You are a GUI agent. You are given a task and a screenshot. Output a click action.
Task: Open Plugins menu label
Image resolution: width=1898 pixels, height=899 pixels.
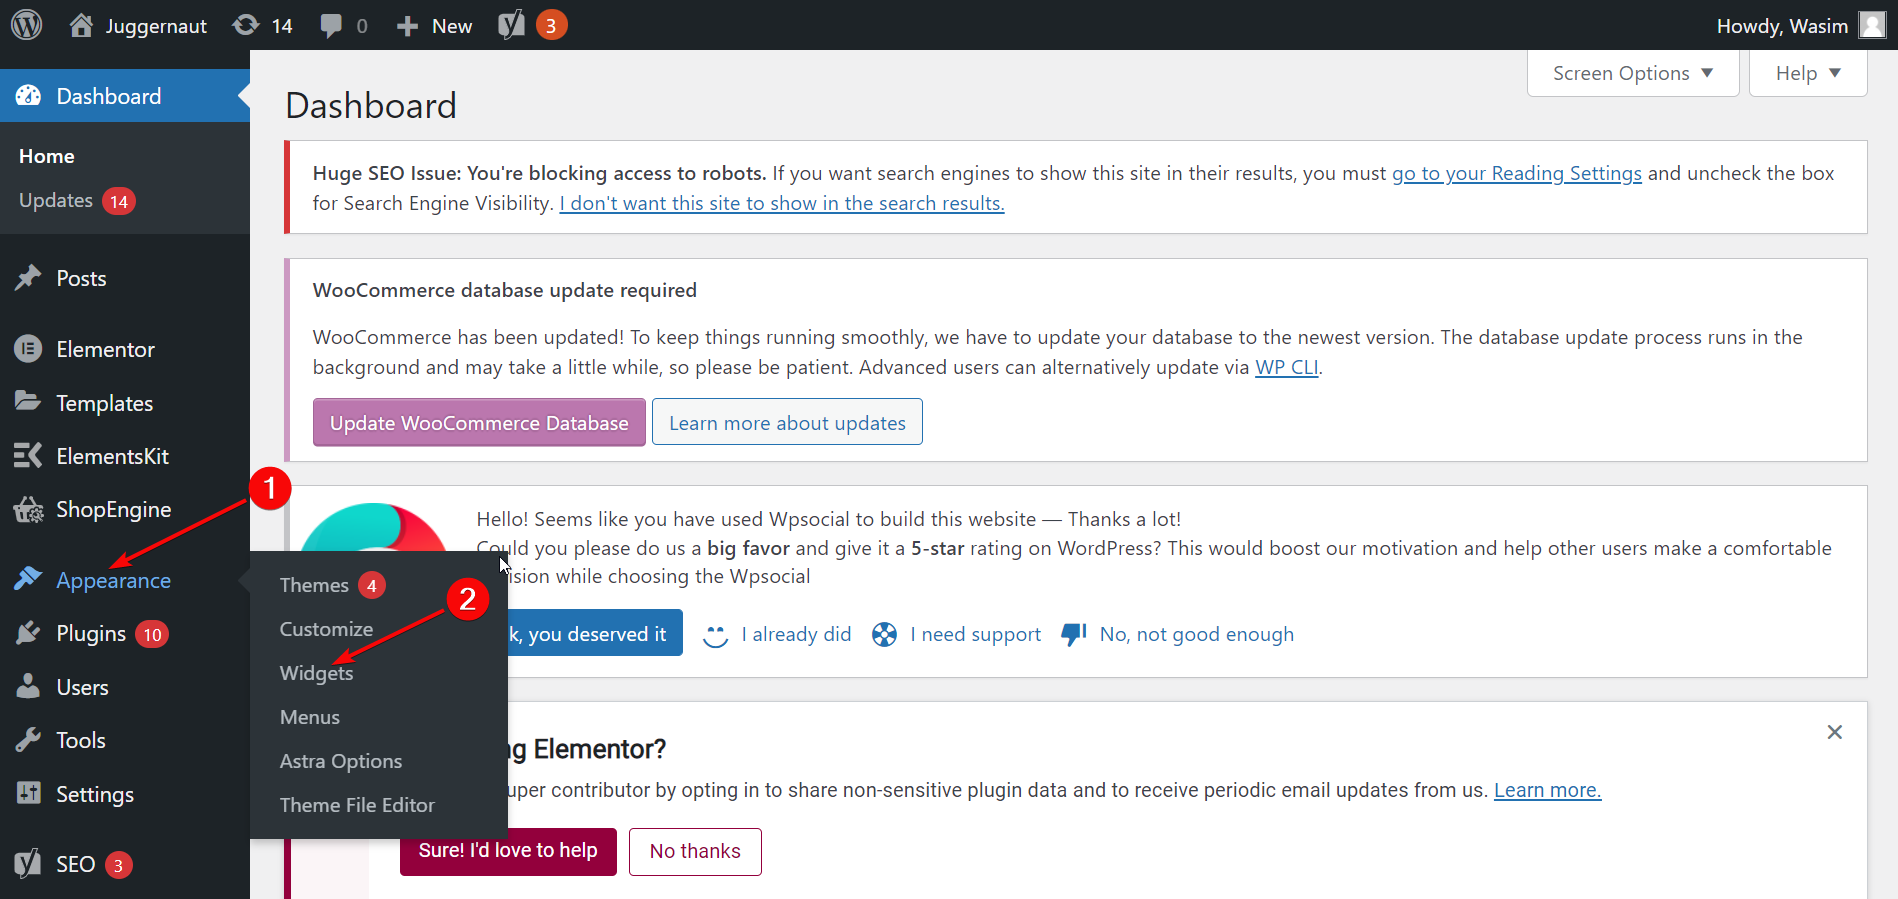pyautogui.click(x=91, y=633)
